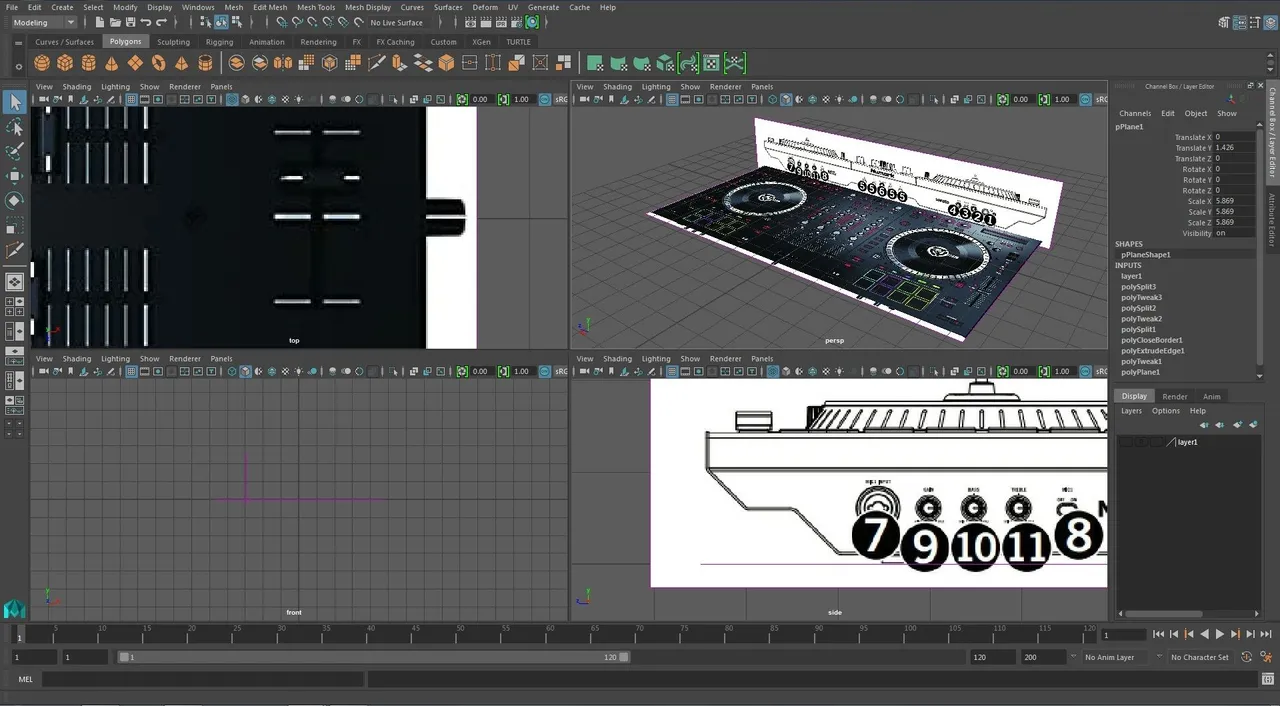Open the UV editor shelf icon
The height and width of the screenshot is (706, 1280).
[x=711, y=63]
